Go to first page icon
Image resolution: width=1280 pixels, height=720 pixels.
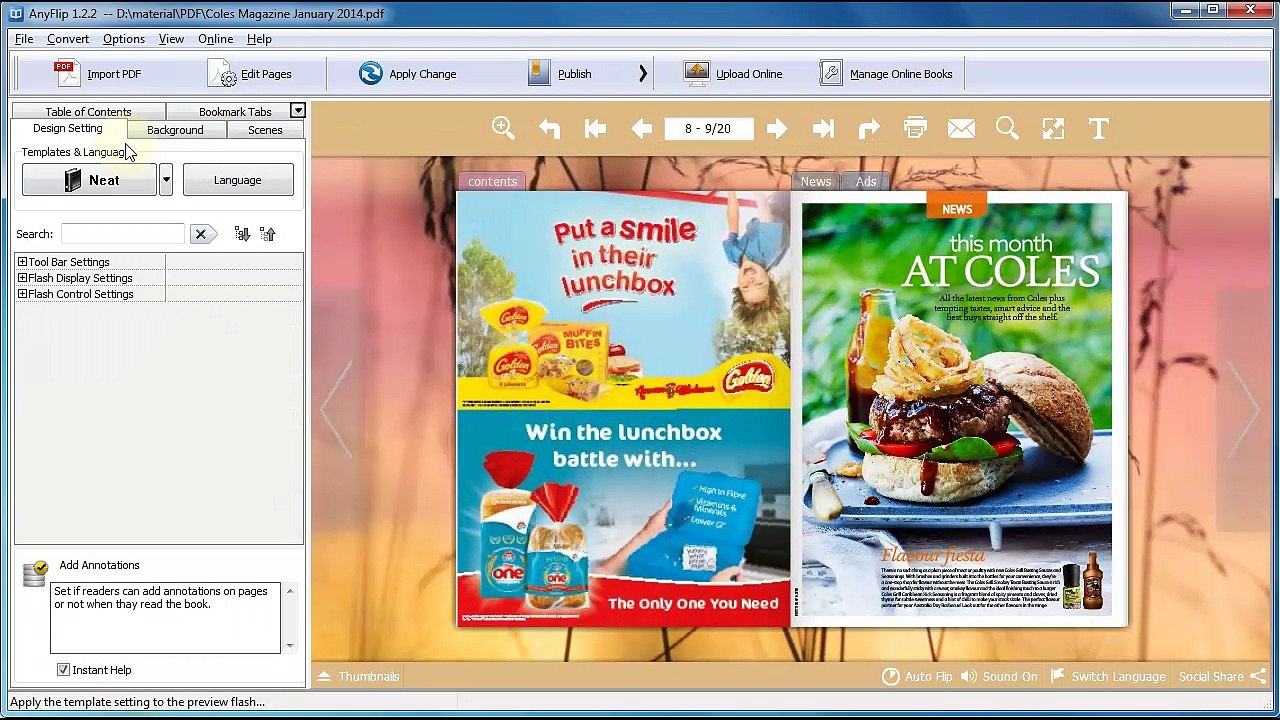click(595, 128)
